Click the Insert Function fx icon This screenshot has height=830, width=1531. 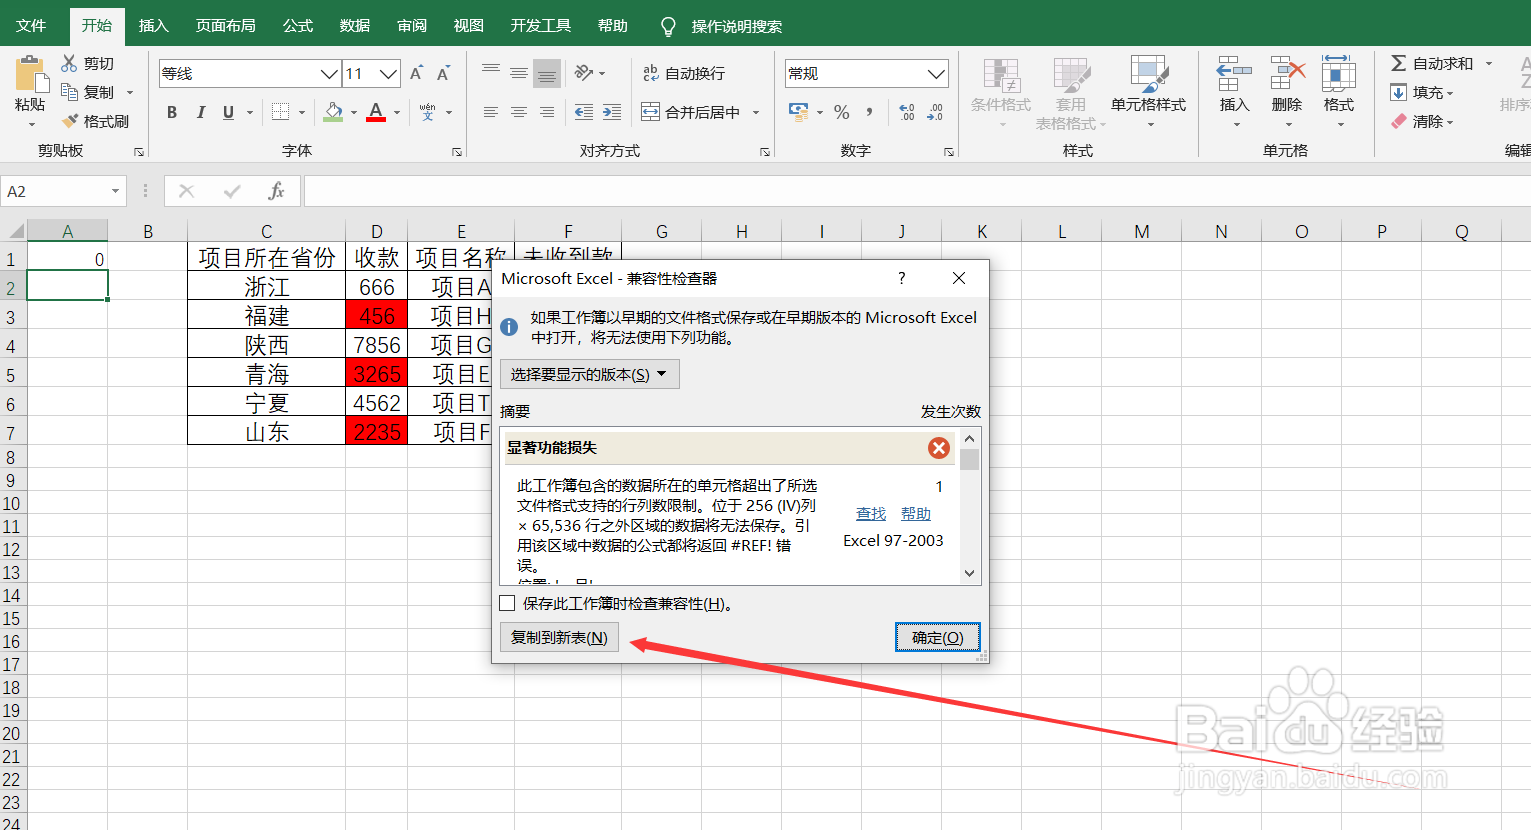click(x=277, y=191)
